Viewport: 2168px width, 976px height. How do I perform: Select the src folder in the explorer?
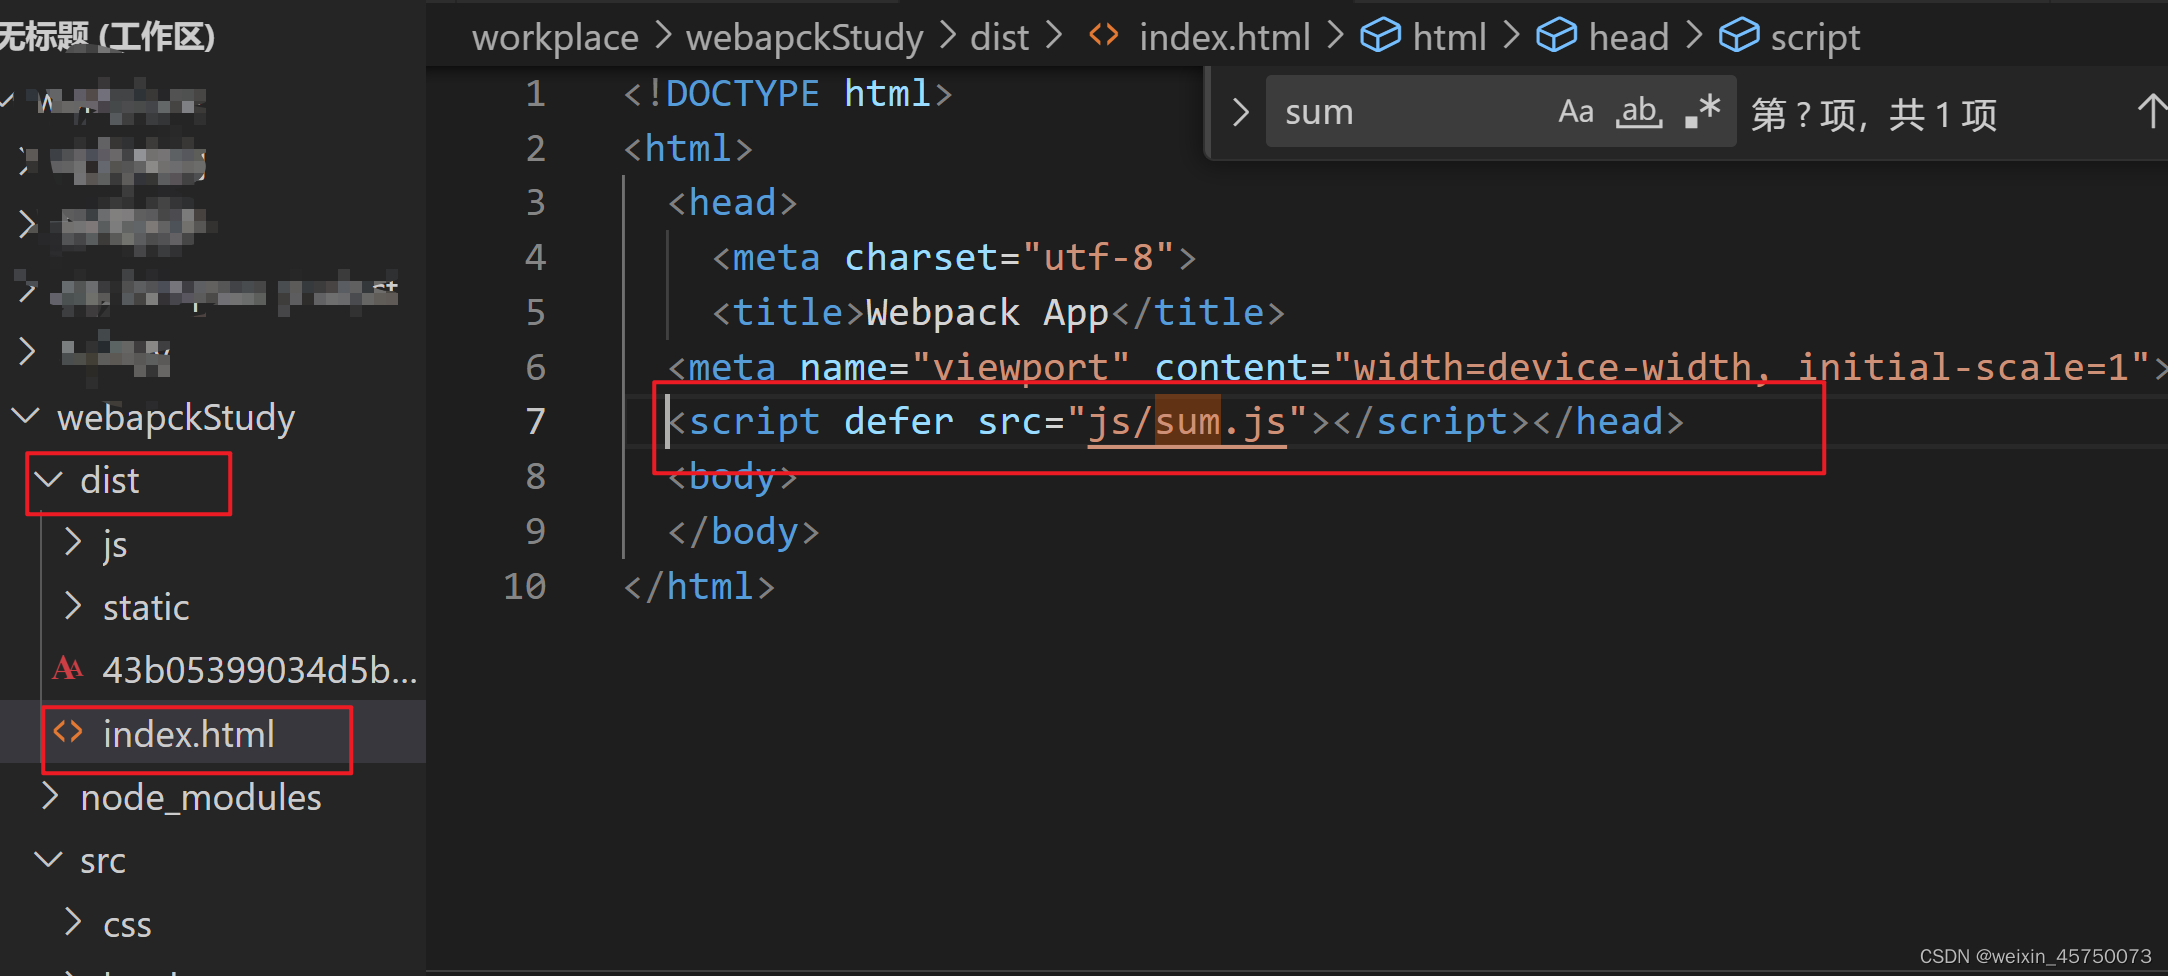[x=103, y=860]
